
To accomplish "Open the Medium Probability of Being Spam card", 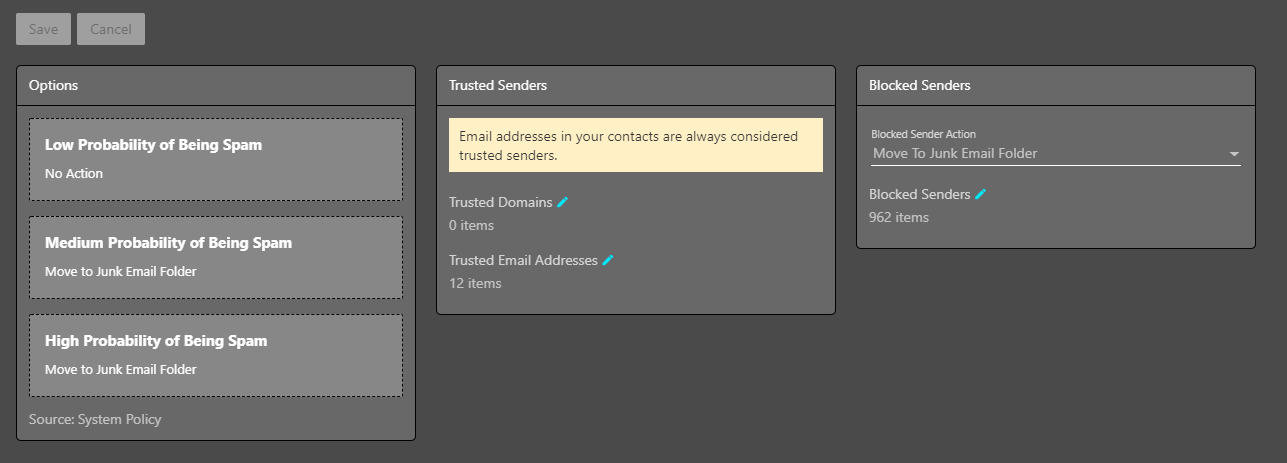I will click(216, 257).
